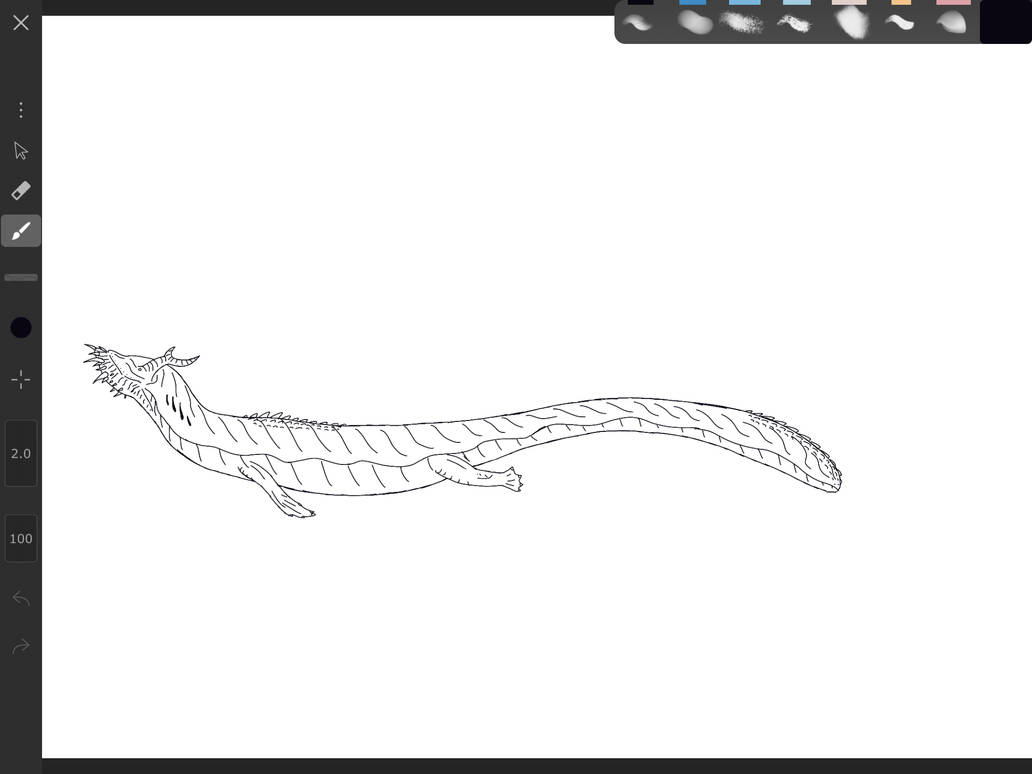
Task: Switch to the Eraser tool
Action: tap(21, 191)
